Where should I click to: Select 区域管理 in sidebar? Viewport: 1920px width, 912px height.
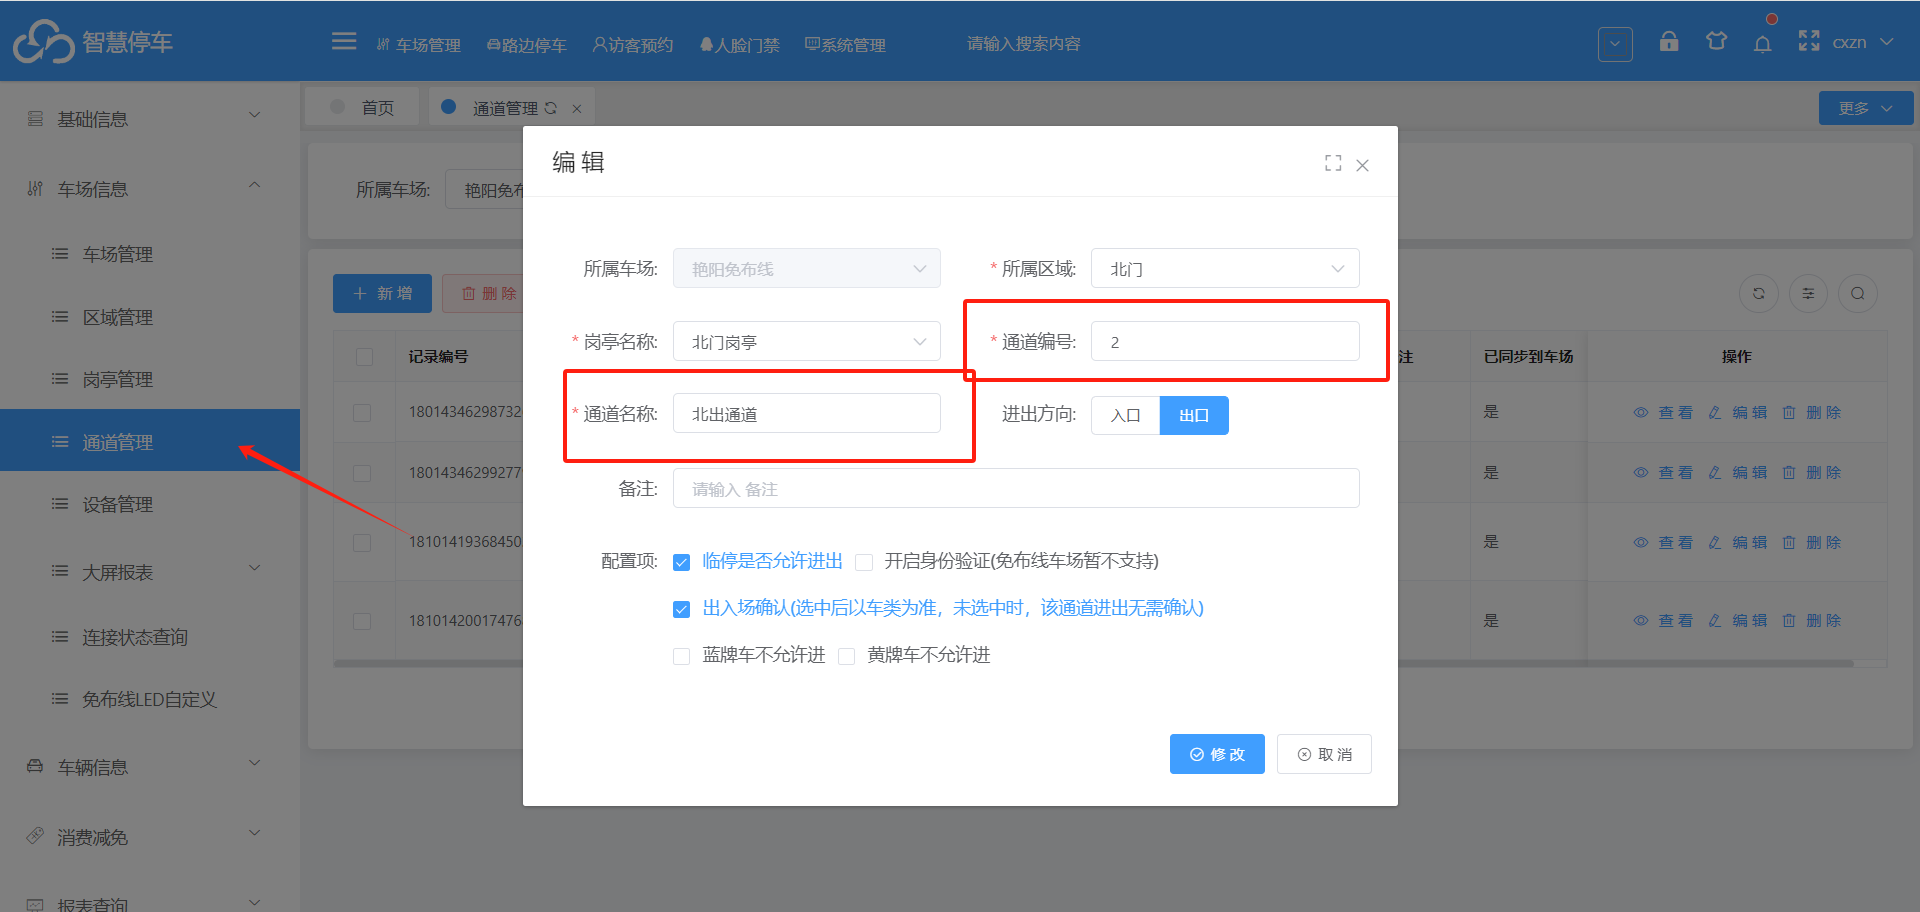pos(150,316)
